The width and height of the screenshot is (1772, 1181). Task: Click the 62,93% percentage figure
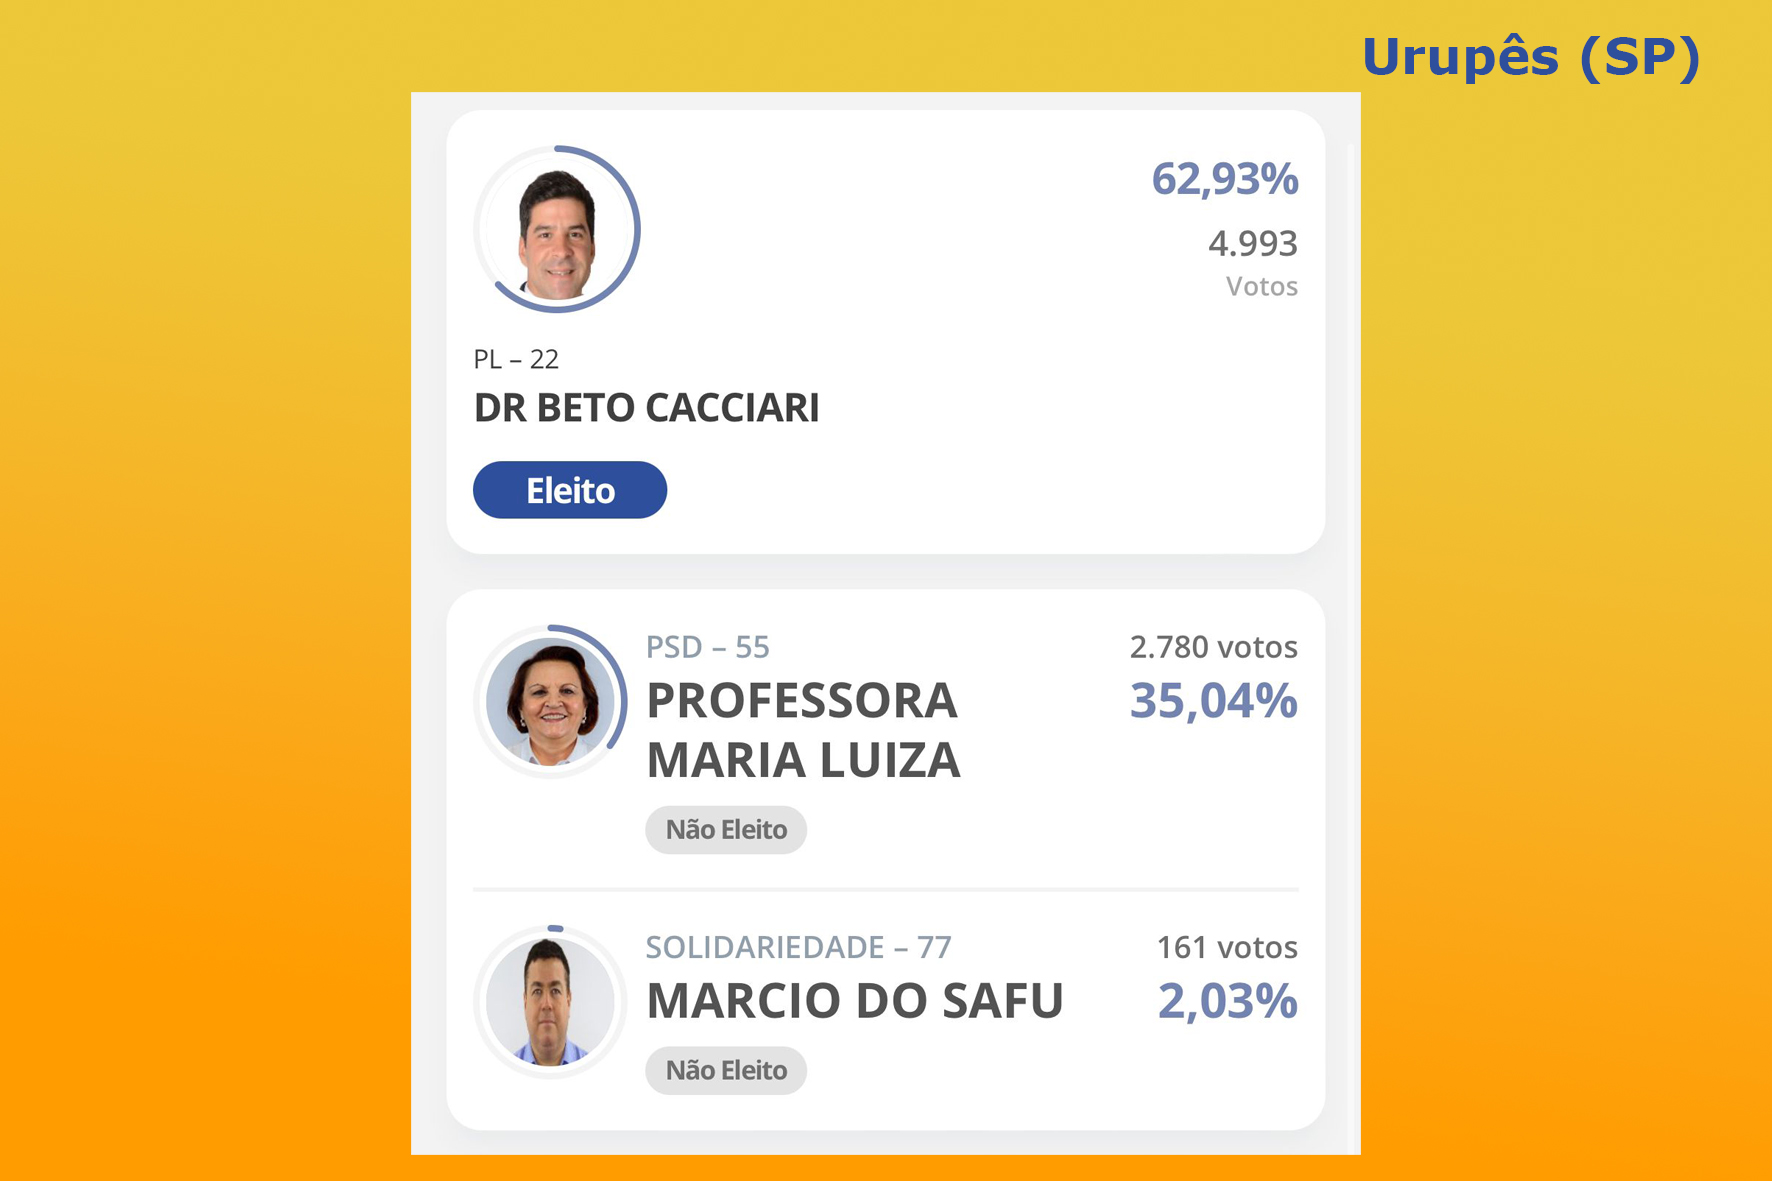pyautogui.click(x=1225, y=179)
